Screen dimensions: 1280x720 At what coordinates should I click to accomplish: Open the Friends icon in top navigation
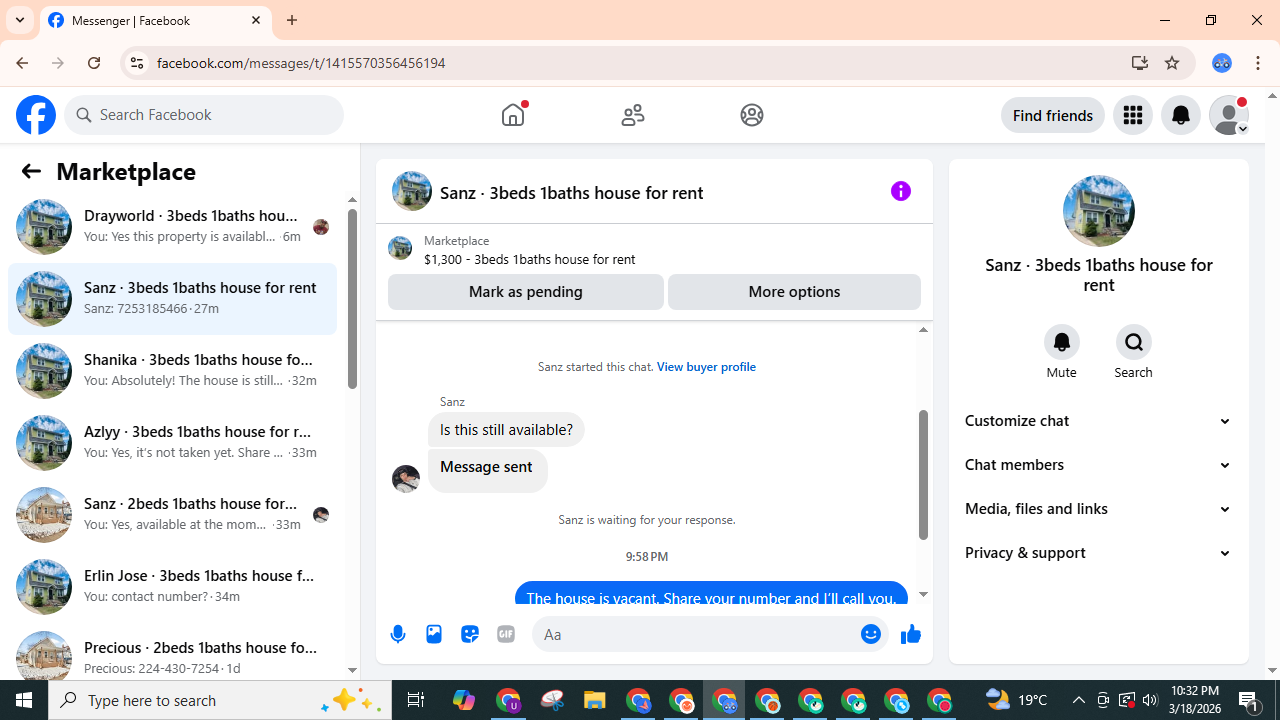click(x=633, y=115)
